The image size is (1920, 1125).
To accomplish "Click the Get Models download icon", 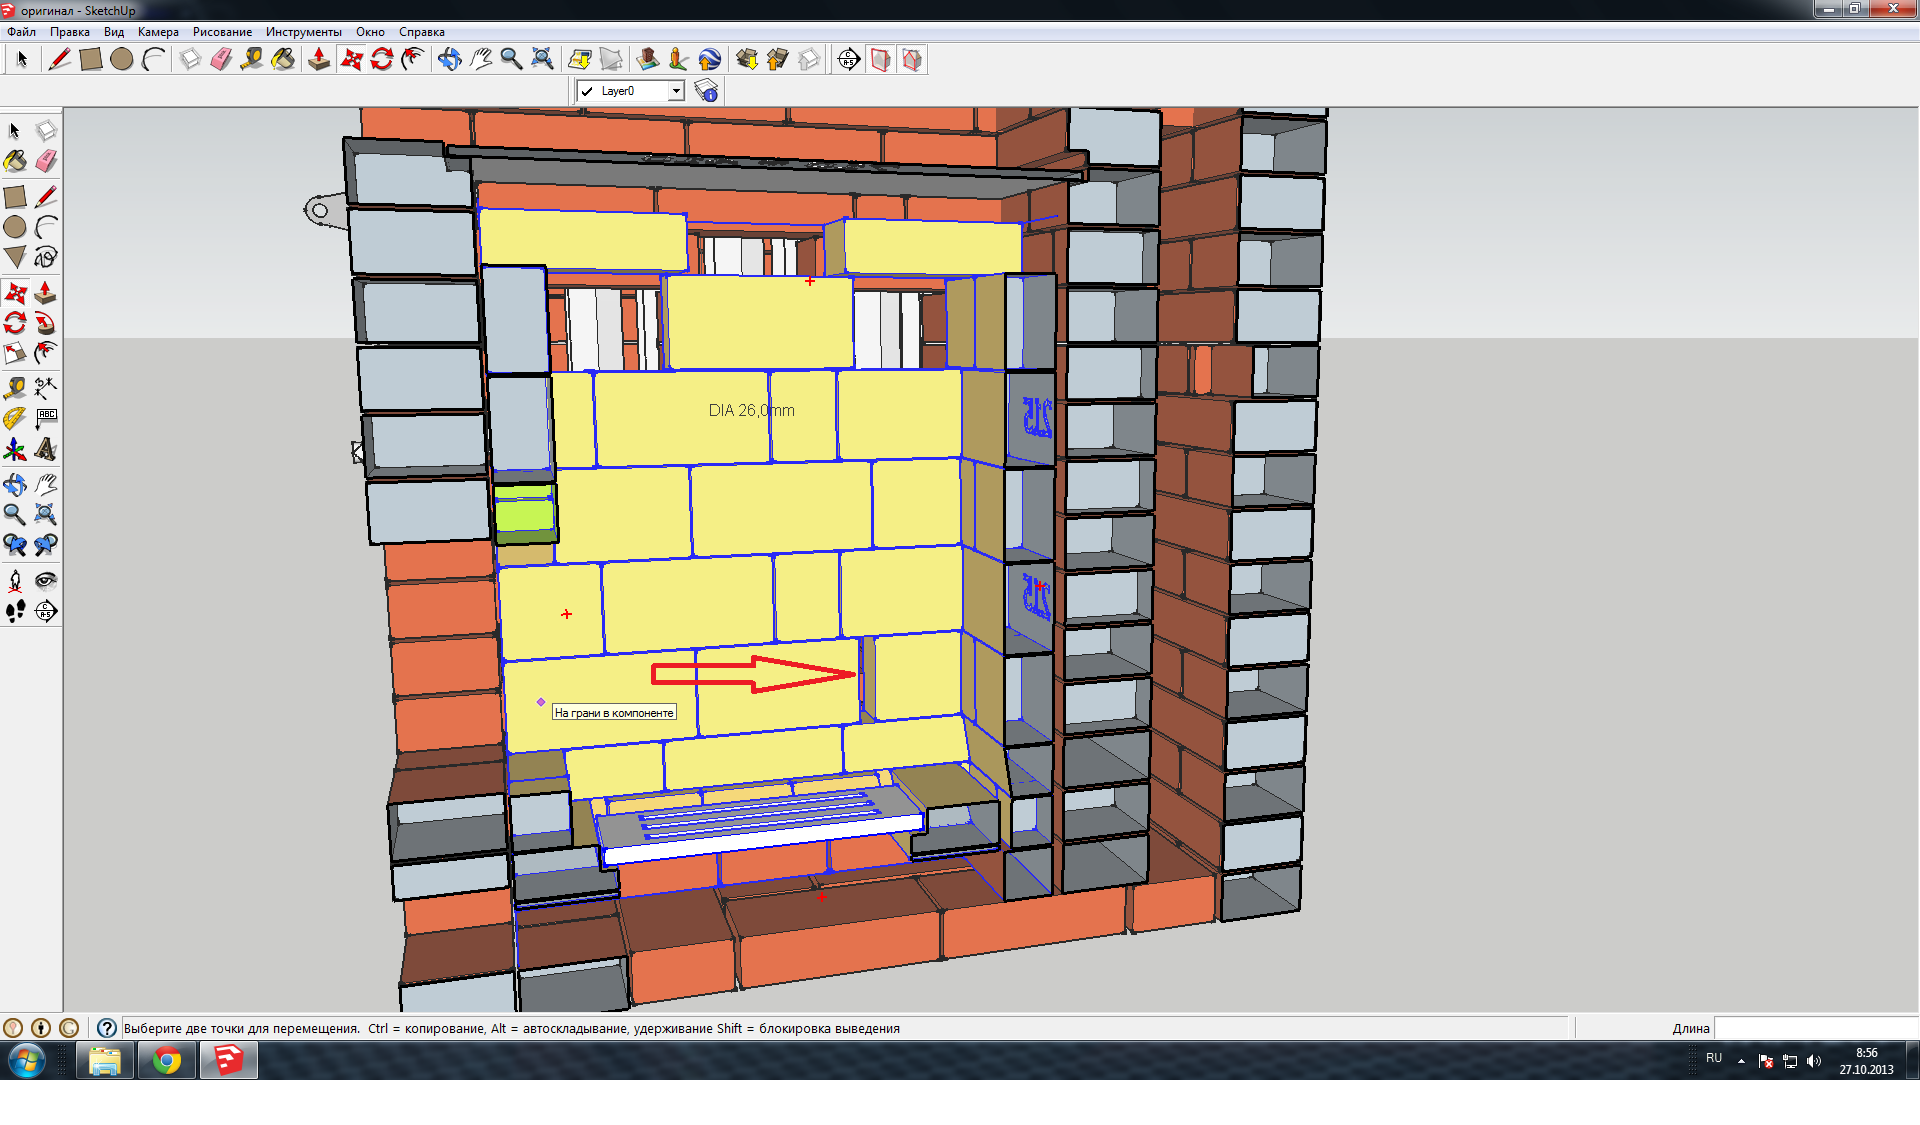I will point(747,60).
